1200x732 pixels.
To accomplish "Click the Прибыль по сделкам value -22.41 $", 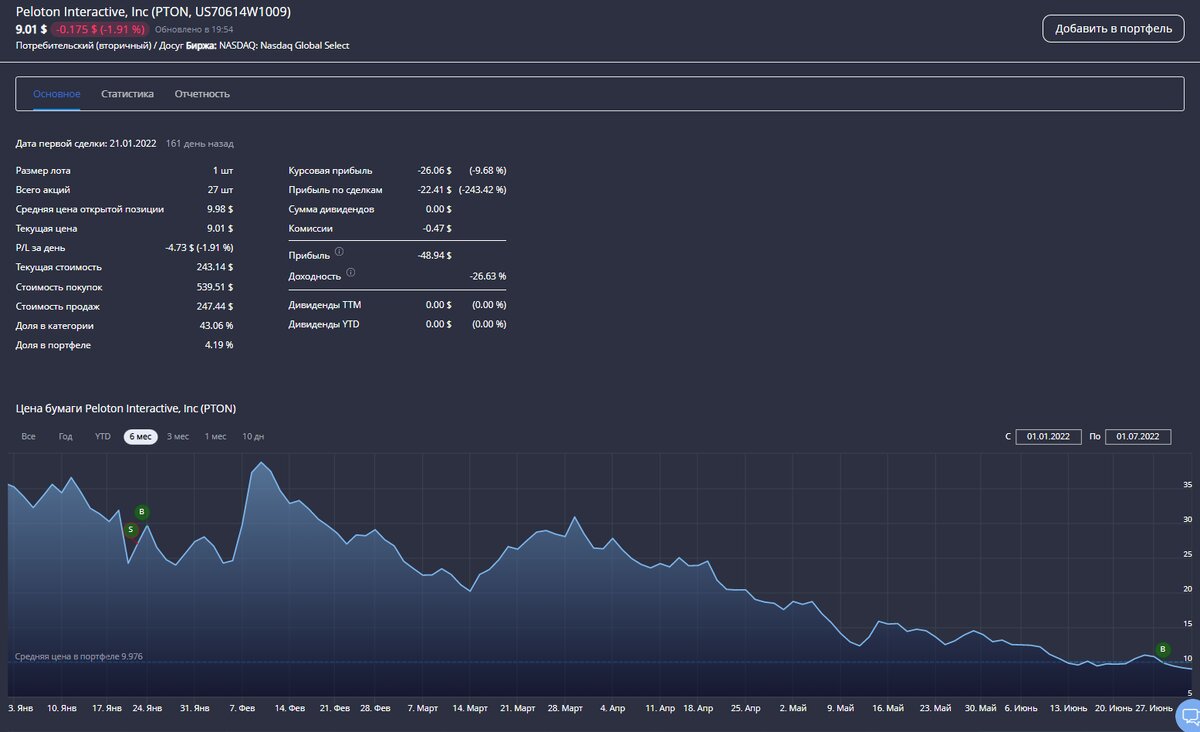I will [x=434, y=190].
